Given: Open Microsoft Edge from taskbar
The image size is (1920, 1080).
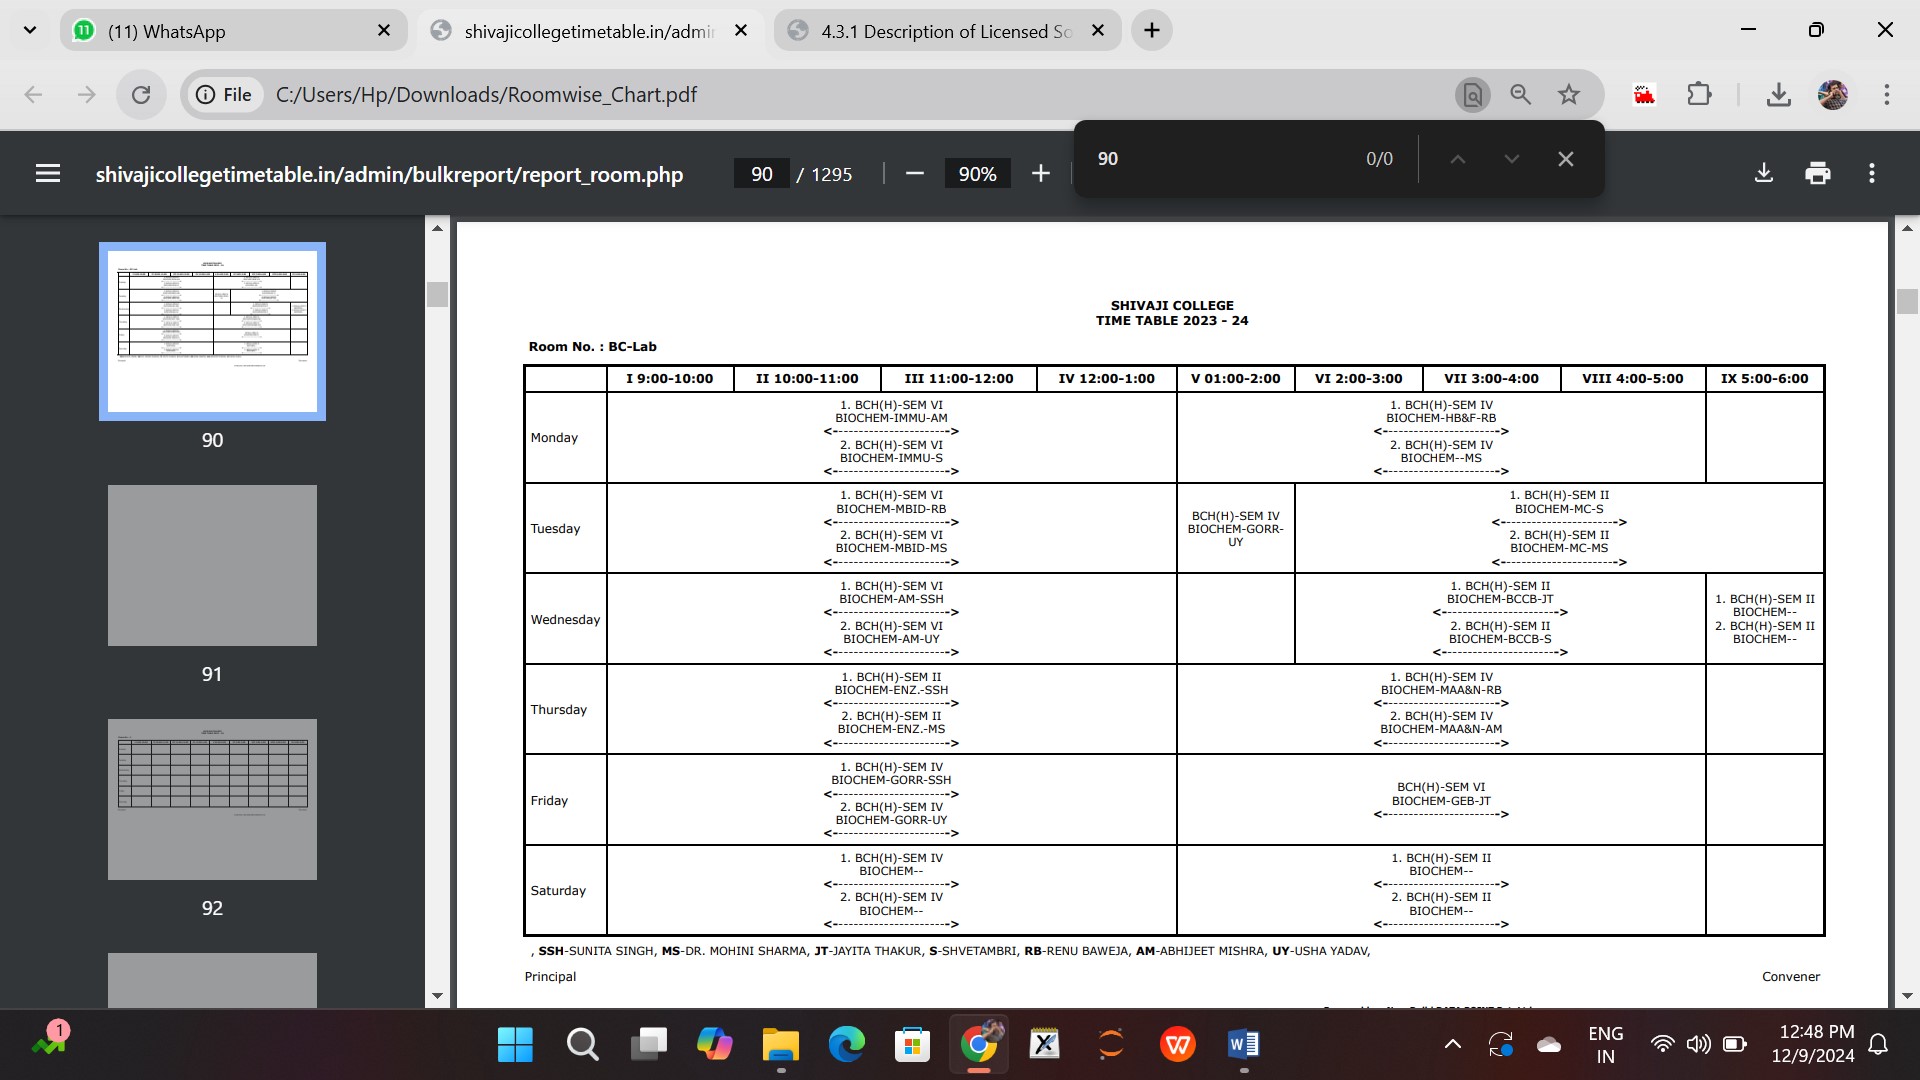Looking at the screenshot, I should coord(847,1045).
